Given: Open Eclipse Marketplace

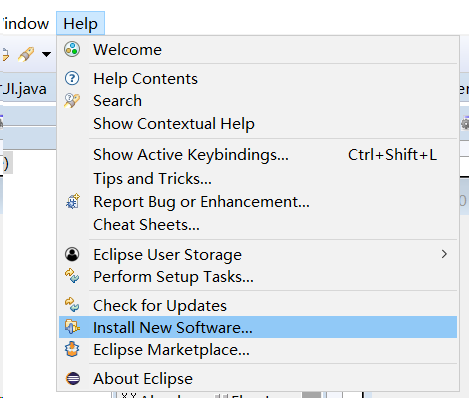Looking at the screenshot, I should pyautogui.click(x=171, y=350).
